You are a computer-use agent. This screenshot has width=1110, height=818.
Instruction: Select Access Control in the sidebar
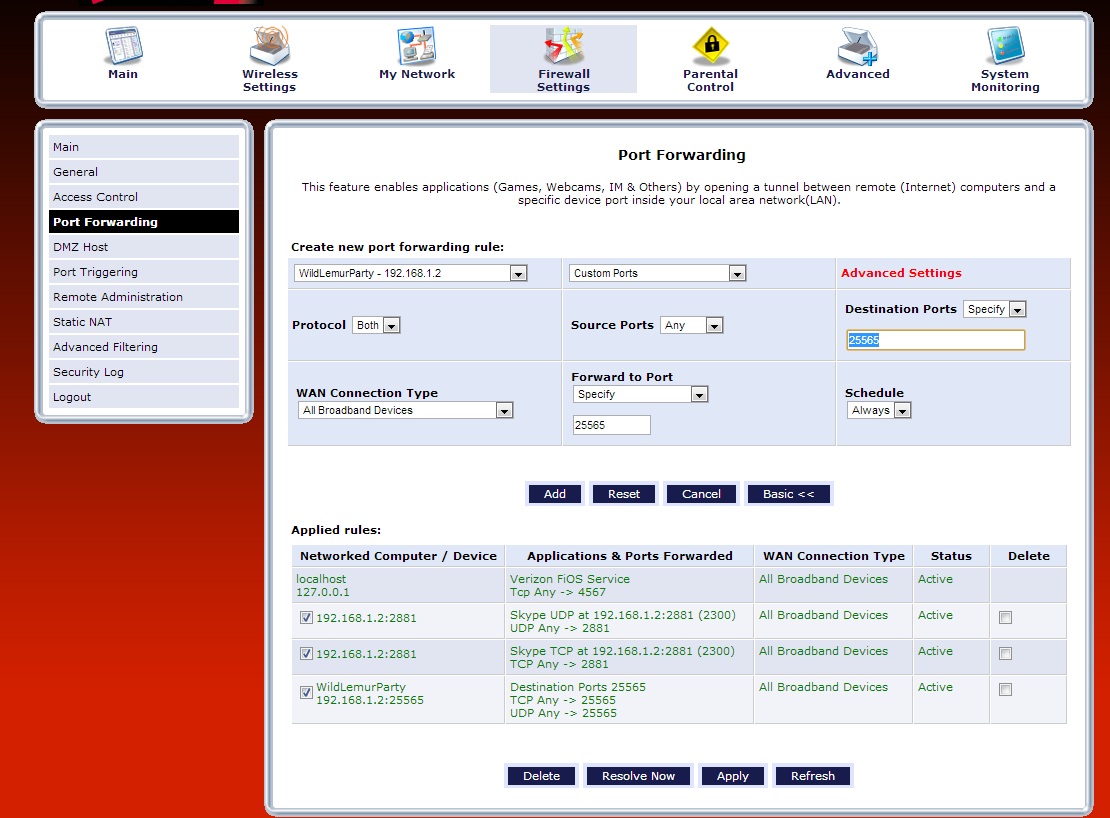[144, 197]
